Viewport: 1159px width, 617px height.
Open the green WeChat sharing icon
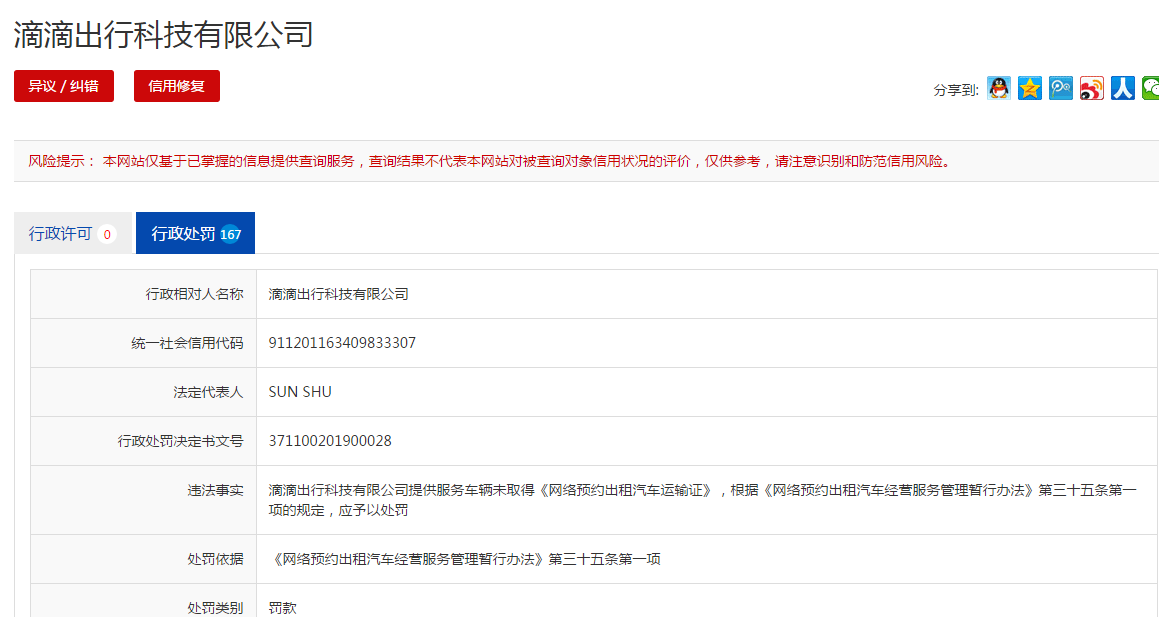pyautogui.click(x=1150, y=88)
